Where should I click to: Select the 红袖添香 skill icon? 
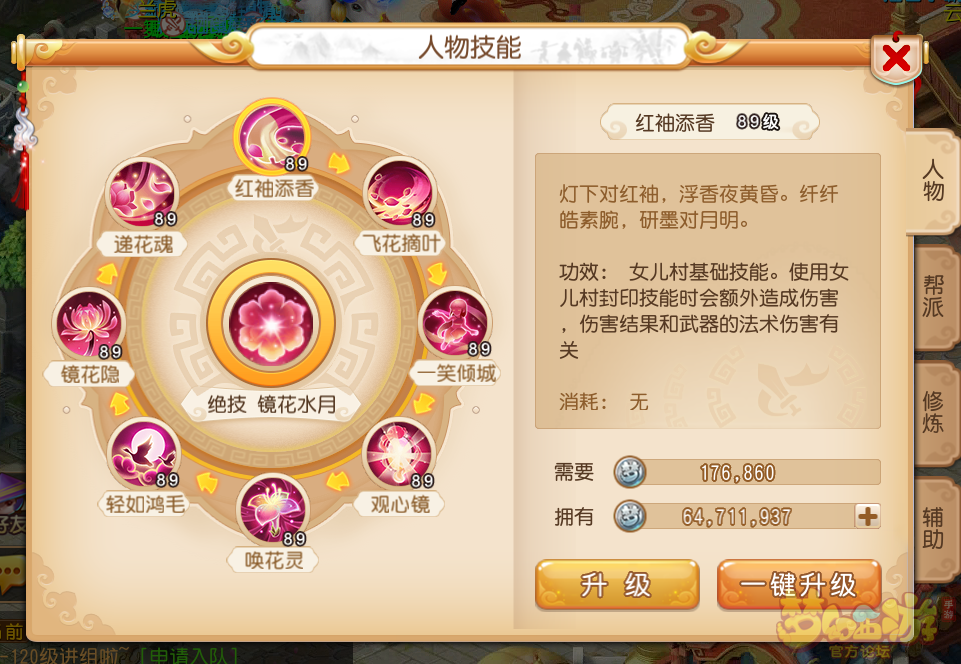(x=272, y=137)
